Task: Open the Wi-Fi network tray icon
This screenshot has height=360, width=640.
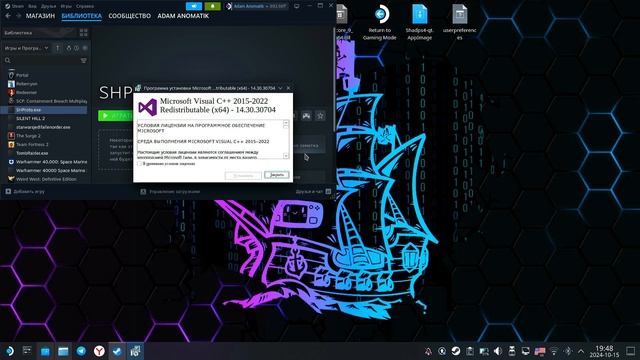Action: pos(554,351)
